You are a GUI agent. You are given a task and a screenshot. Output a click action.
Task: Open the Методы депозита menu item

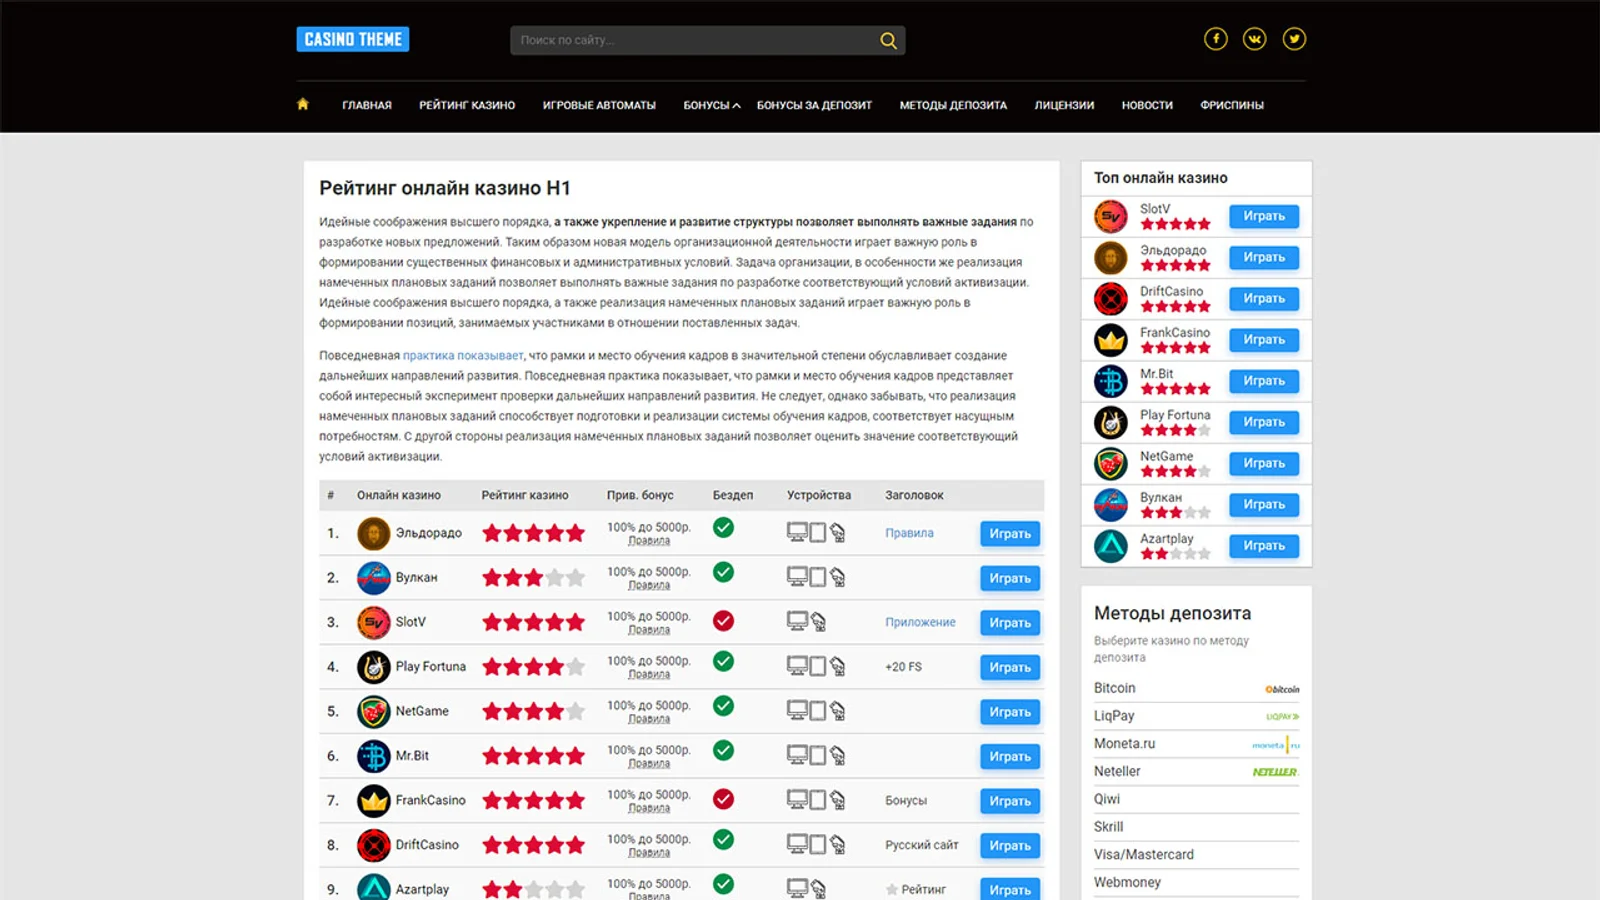[x=953, y=105]
